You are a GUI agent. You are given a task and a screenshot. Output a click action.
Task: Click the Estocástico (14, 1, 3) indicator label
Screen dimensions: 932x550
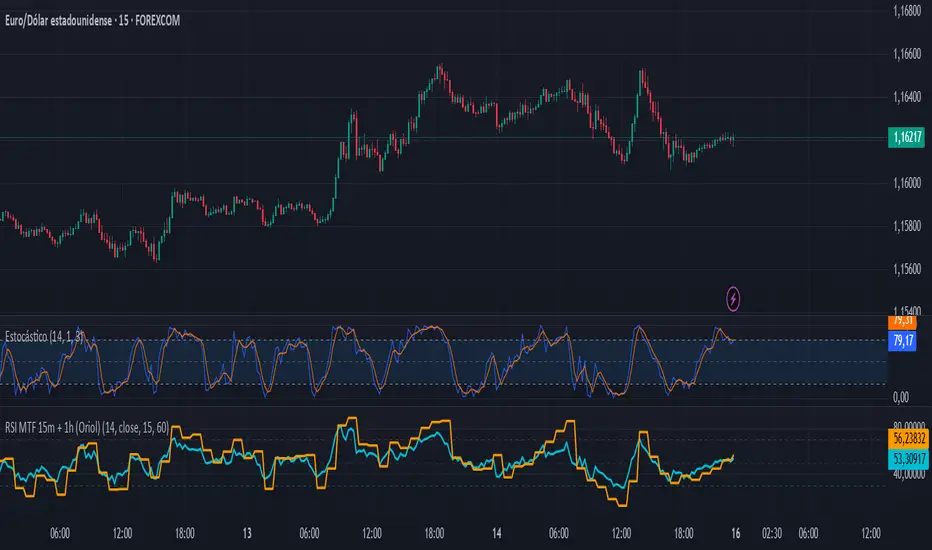tap(44, 337)
